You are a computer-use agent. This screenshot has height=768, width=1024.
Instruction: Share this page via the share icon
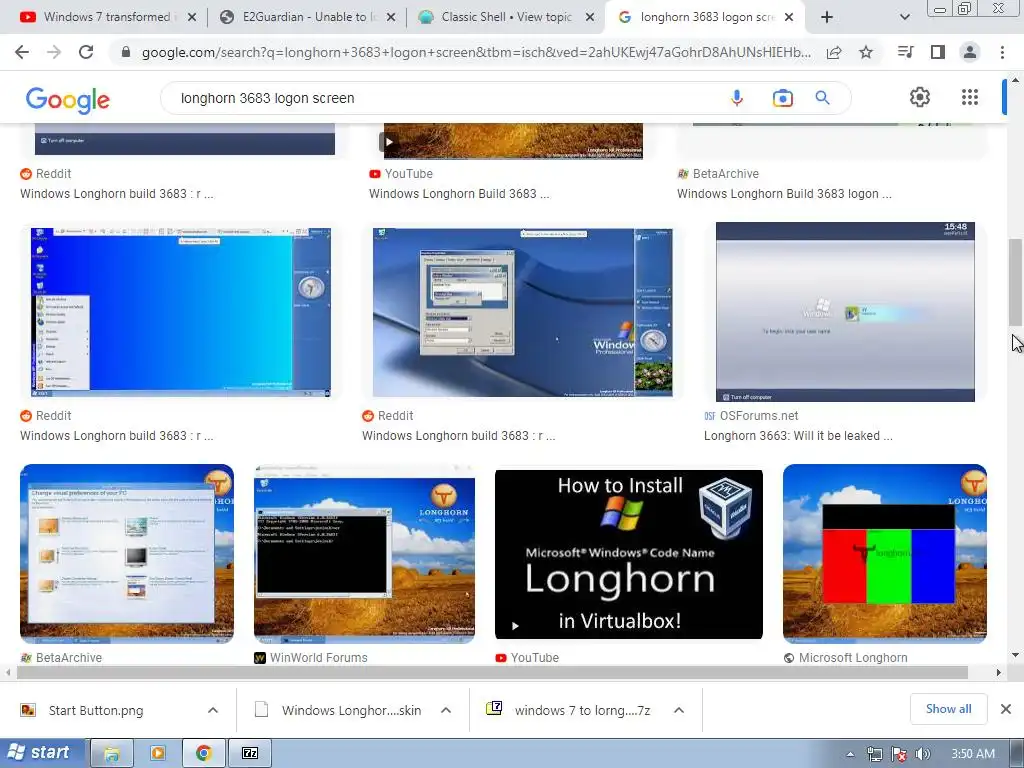click(x=834, y=53)
